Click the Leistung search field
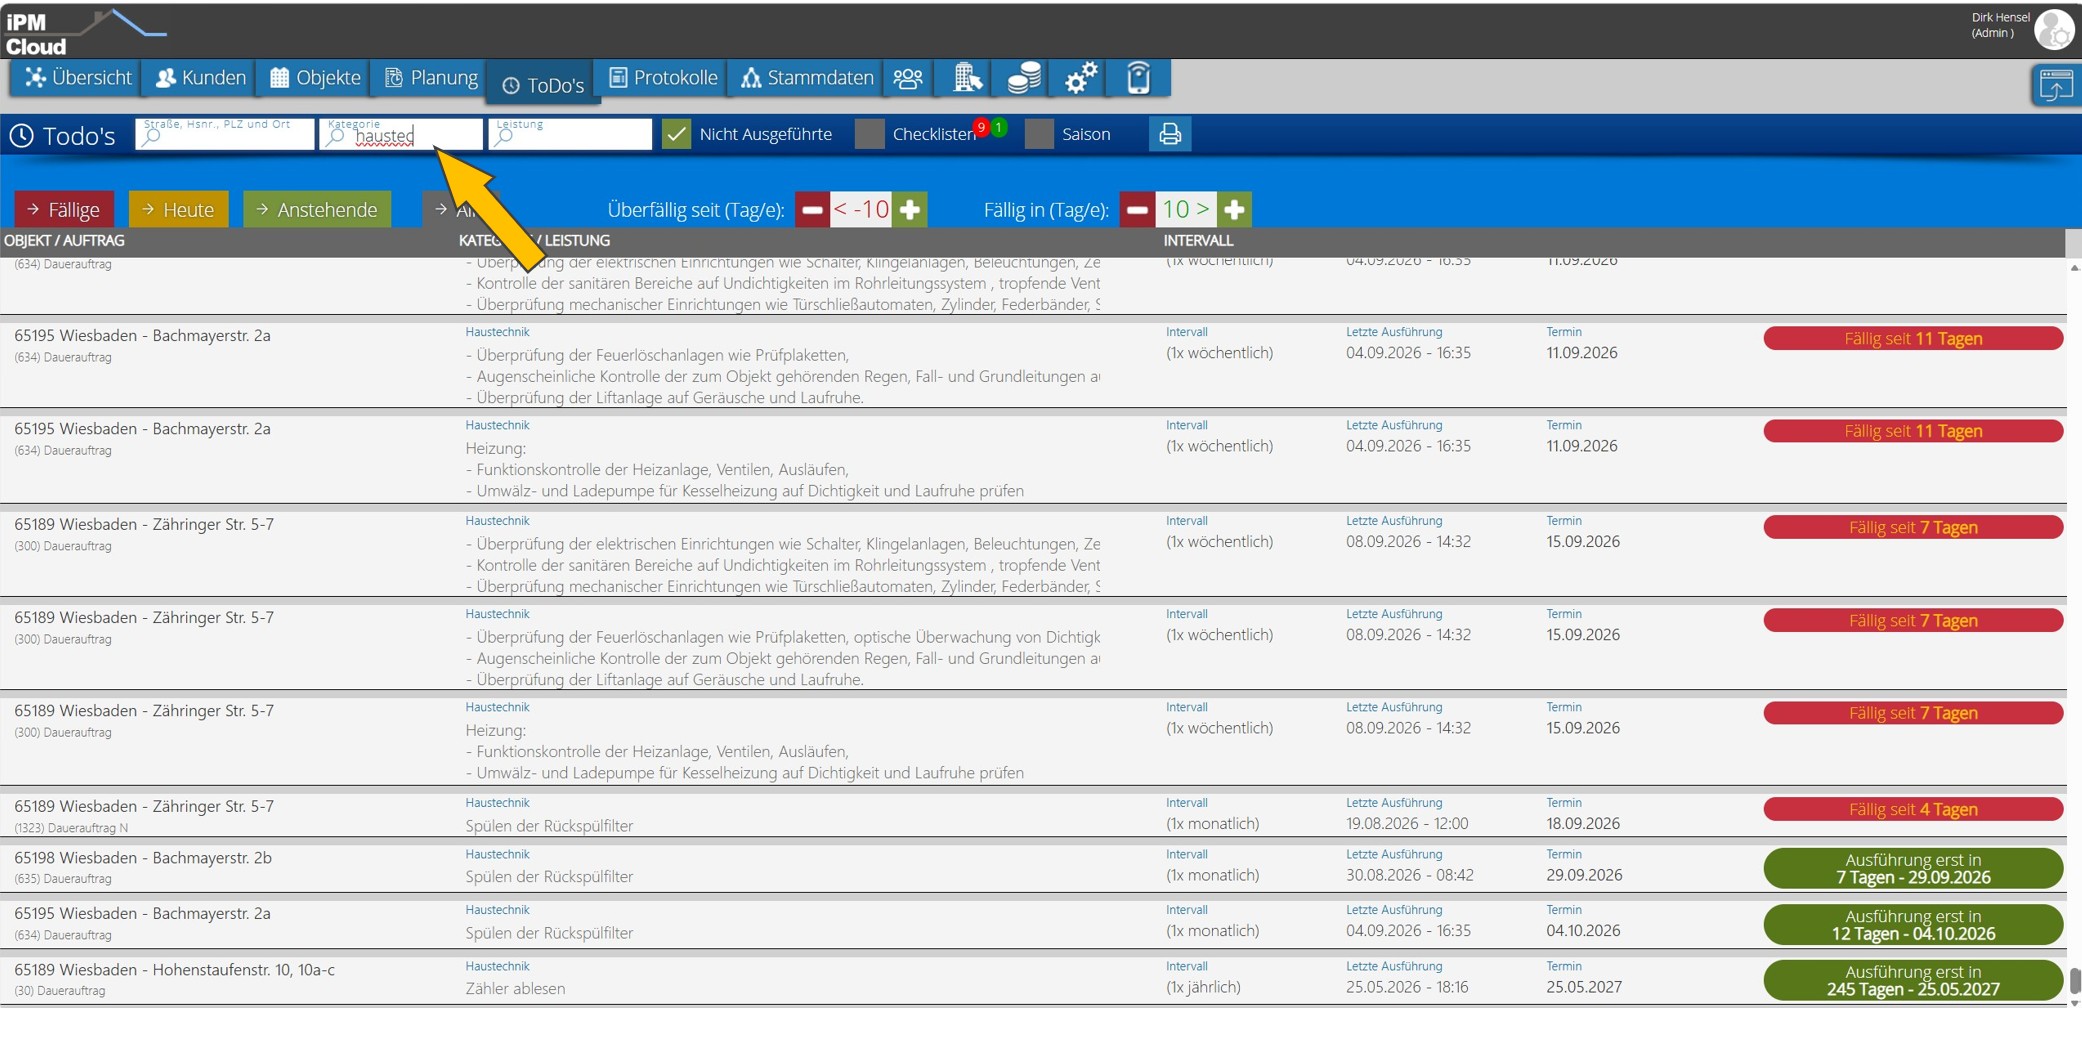This screenshot has height=1042, width=2082. 571,134
